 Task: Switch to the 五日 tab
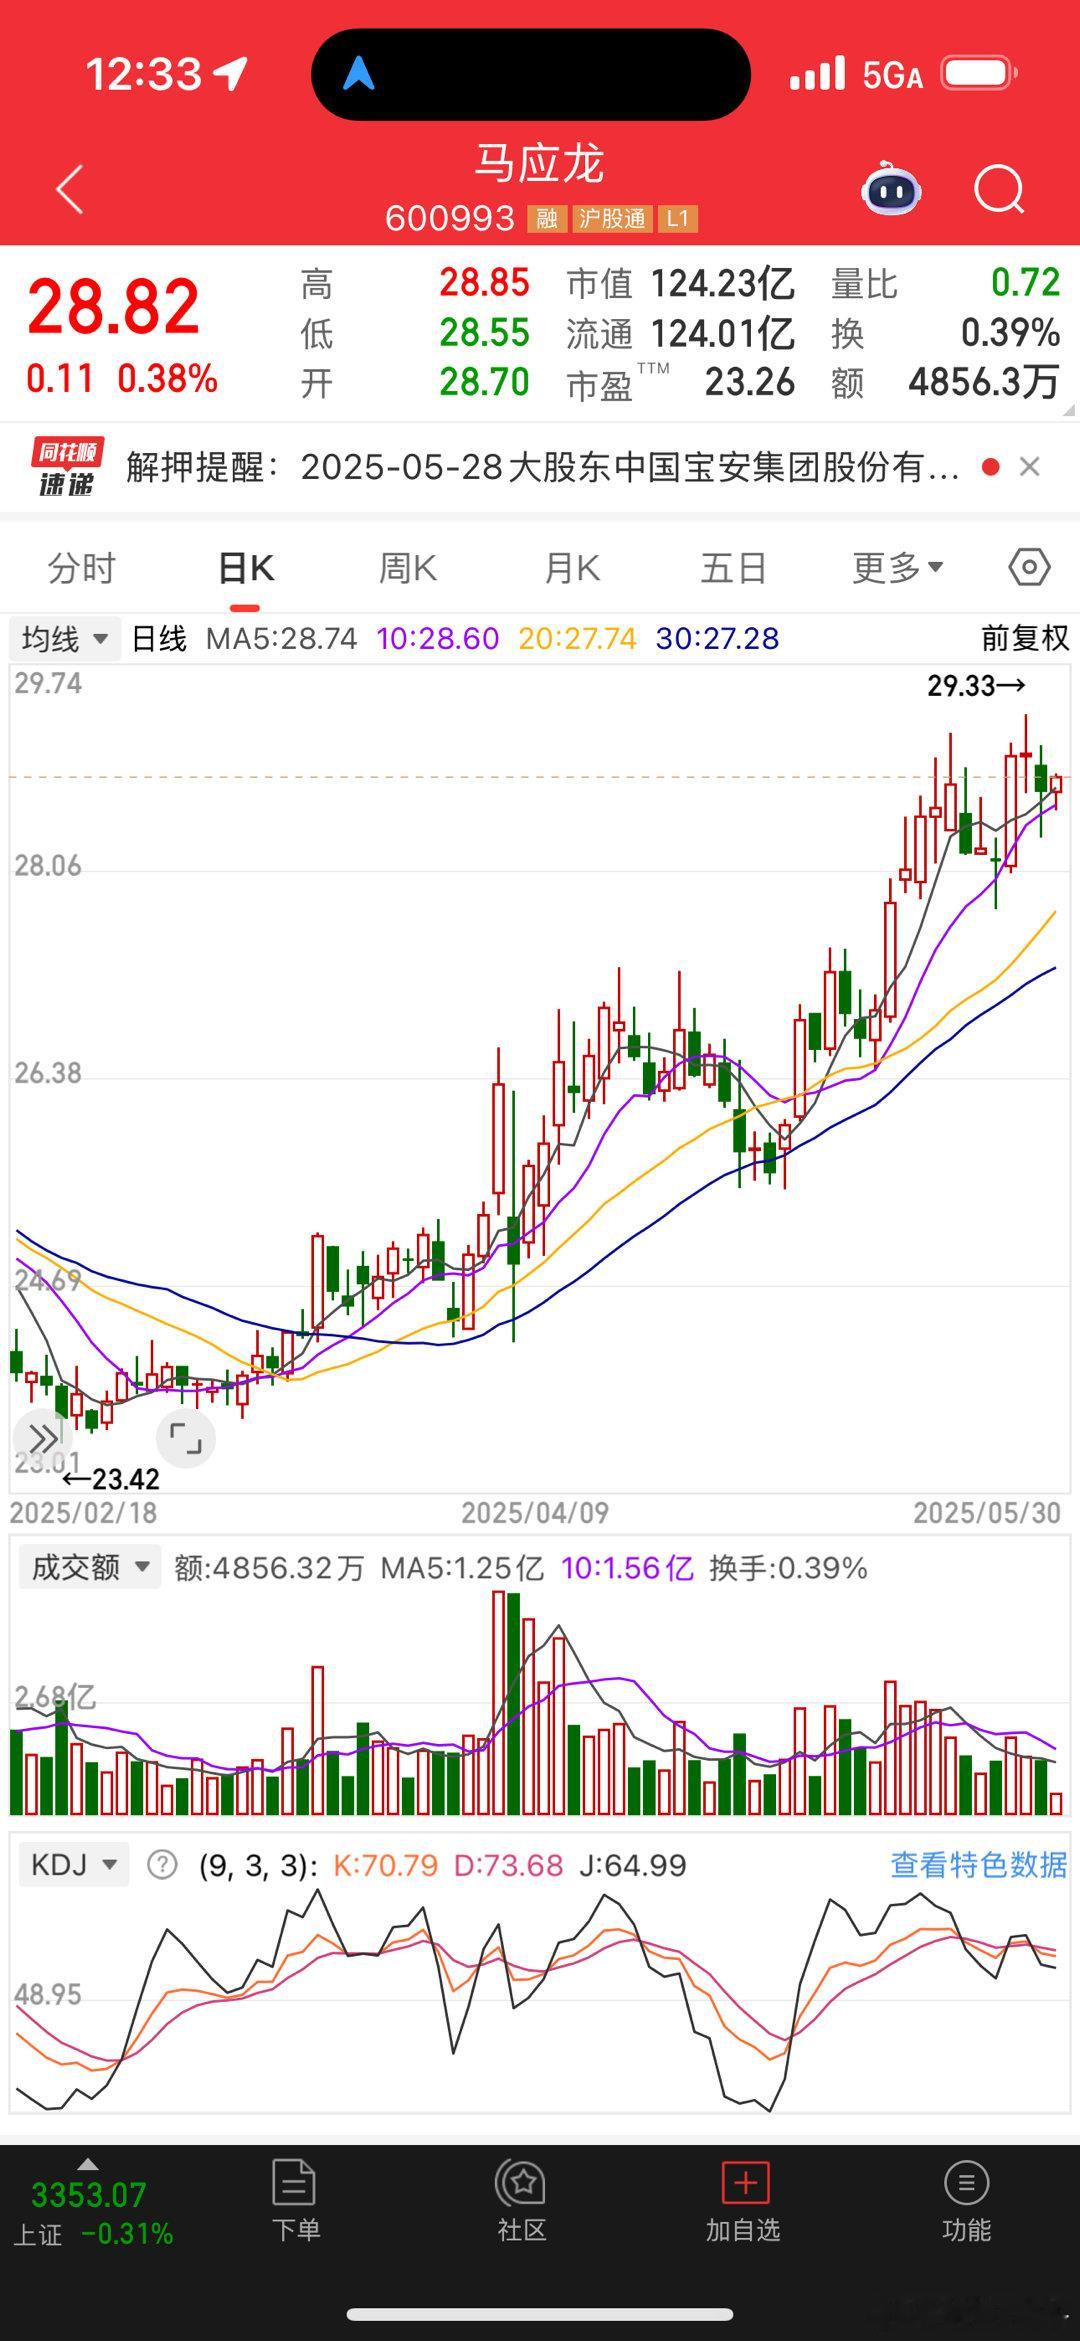(x=733, y=568)
